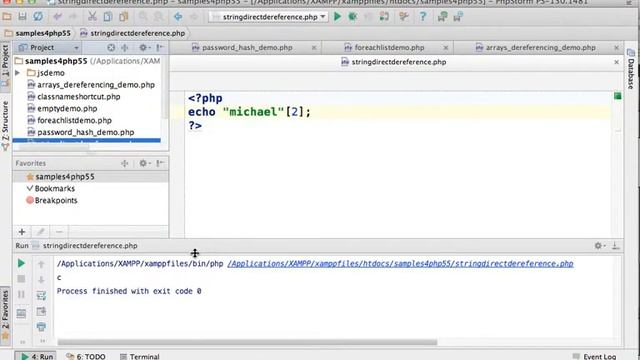
Task: Switch to the arrays_dereferencing_demo.php tab
Action: pyautogui.click(x=540, y=48)
